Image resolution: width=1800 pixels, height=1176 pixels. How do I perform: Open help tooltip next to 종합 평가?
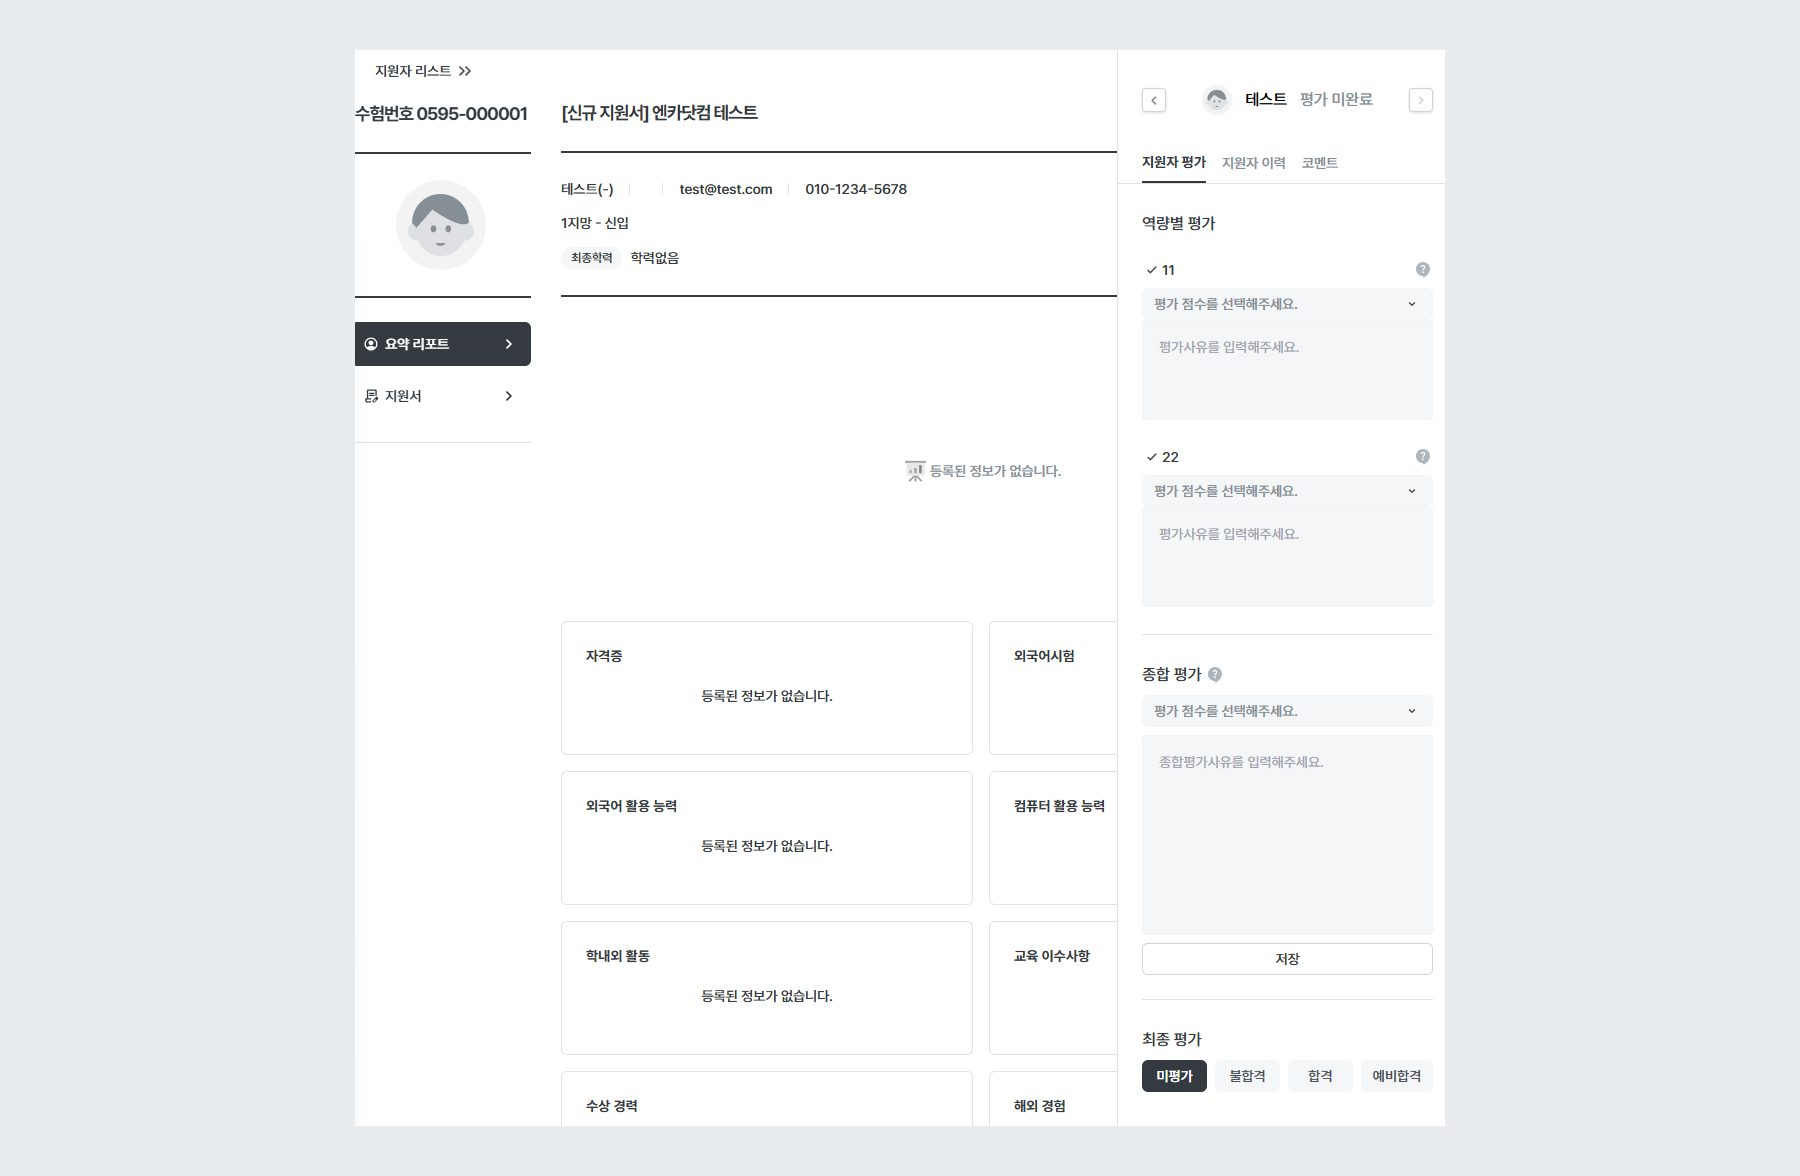[1215, 674]
